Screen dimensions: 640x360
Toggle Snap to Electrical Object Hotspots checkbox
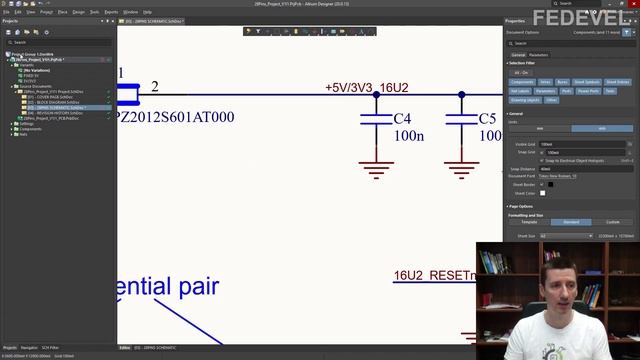point(542,160)
